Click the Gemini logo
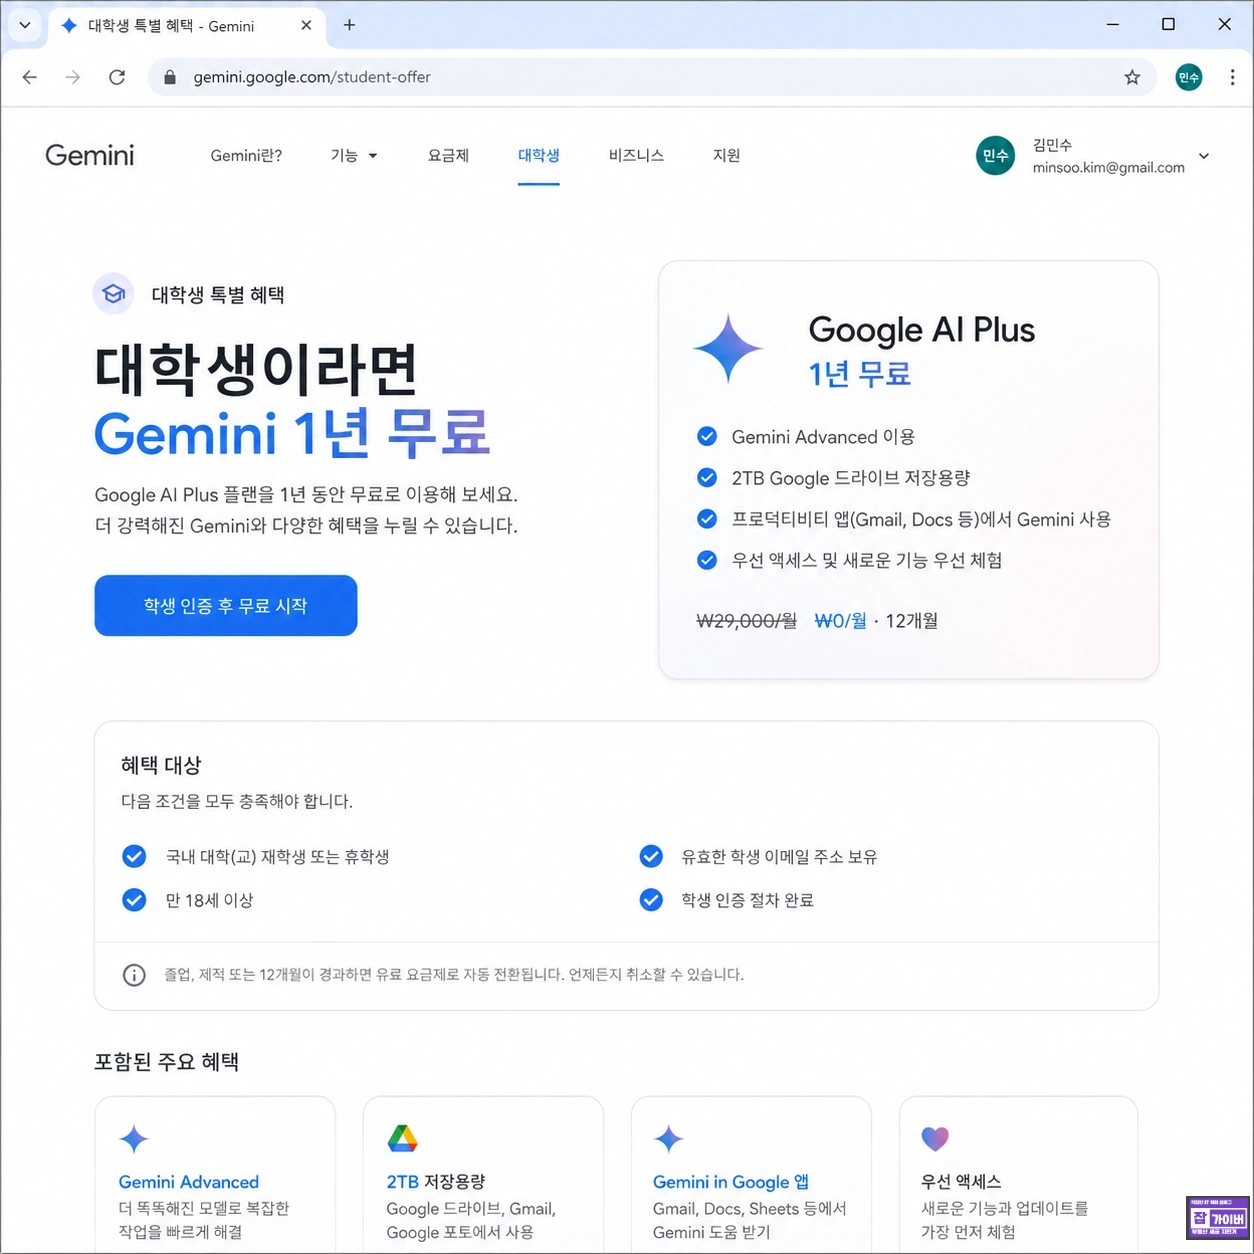 pyautogui.click(x=89, y=155)
